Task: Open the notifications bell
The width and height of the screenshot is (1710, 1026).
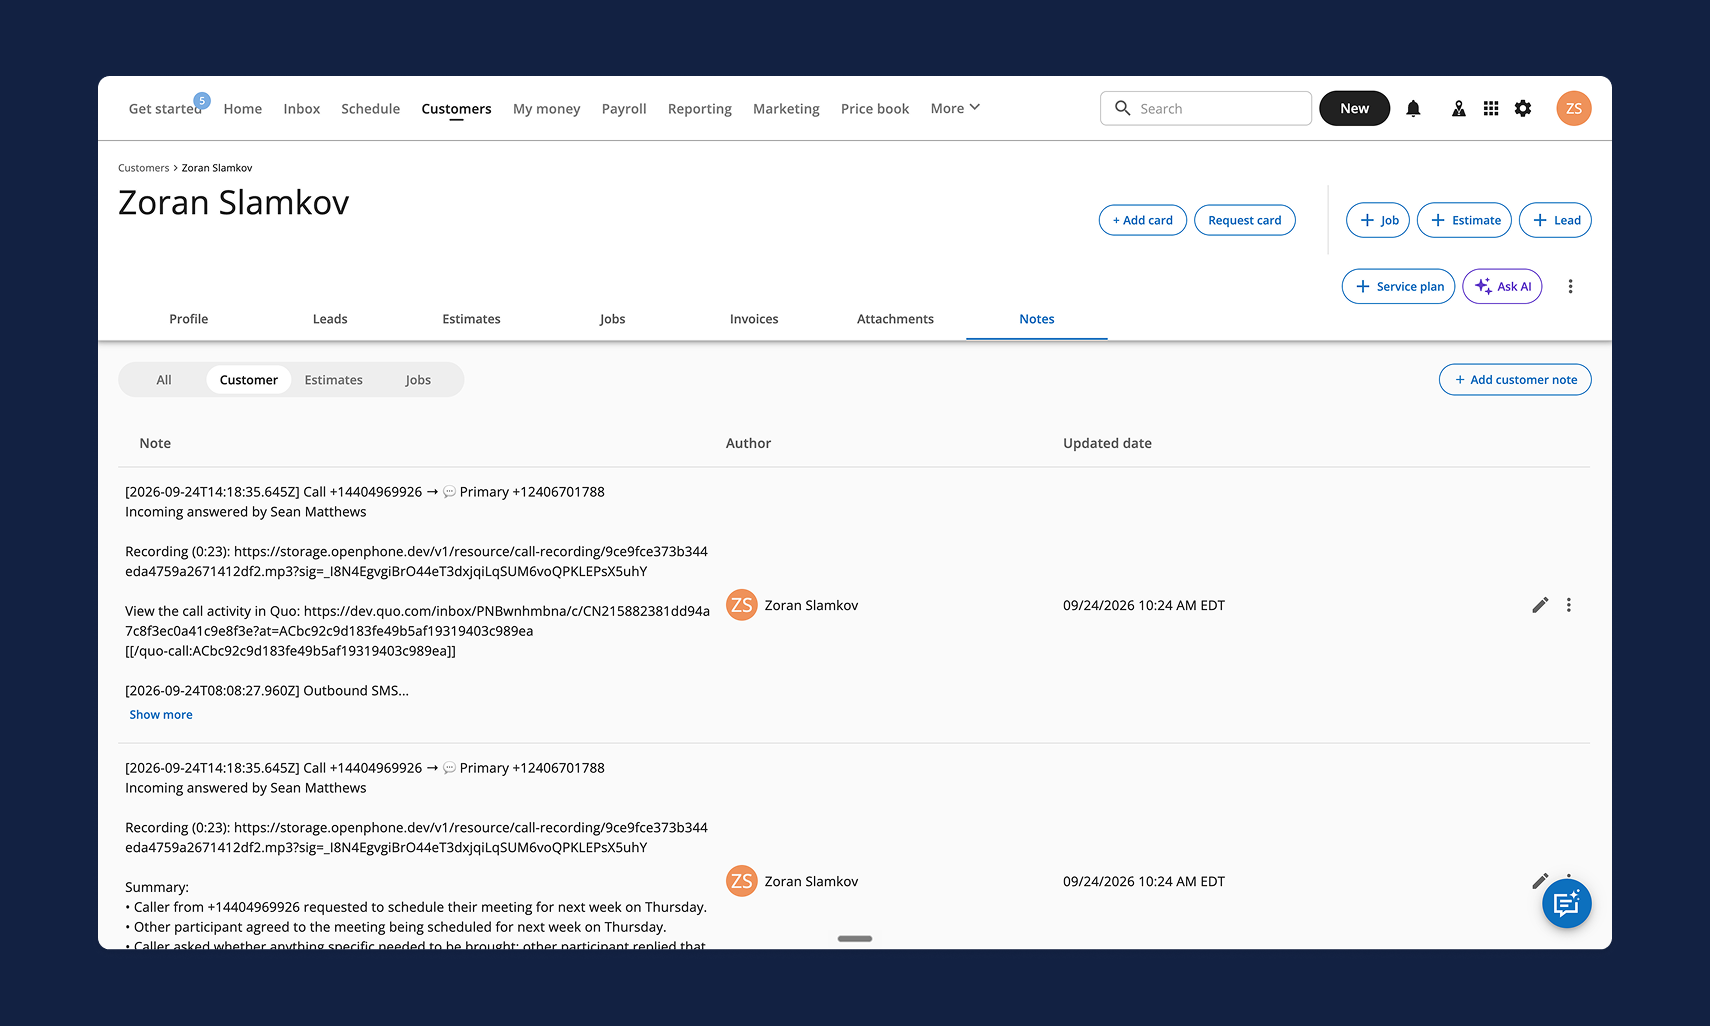Action: 1413,108
